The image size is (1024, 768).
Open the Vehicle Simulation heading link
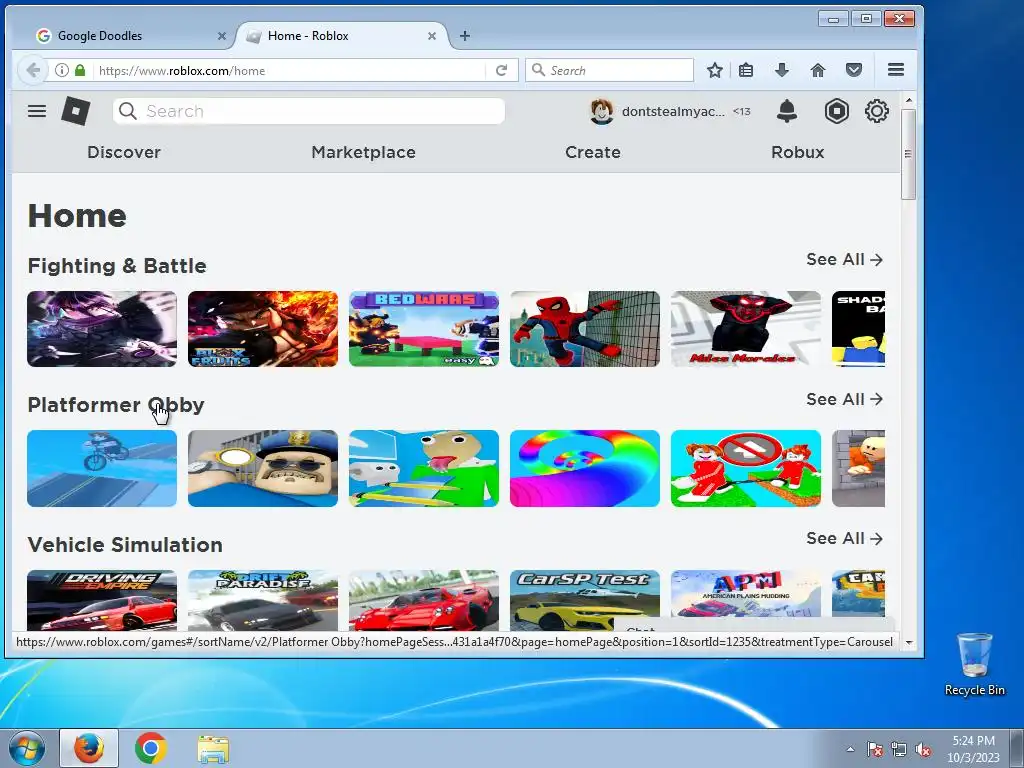[x=125, y=545]
